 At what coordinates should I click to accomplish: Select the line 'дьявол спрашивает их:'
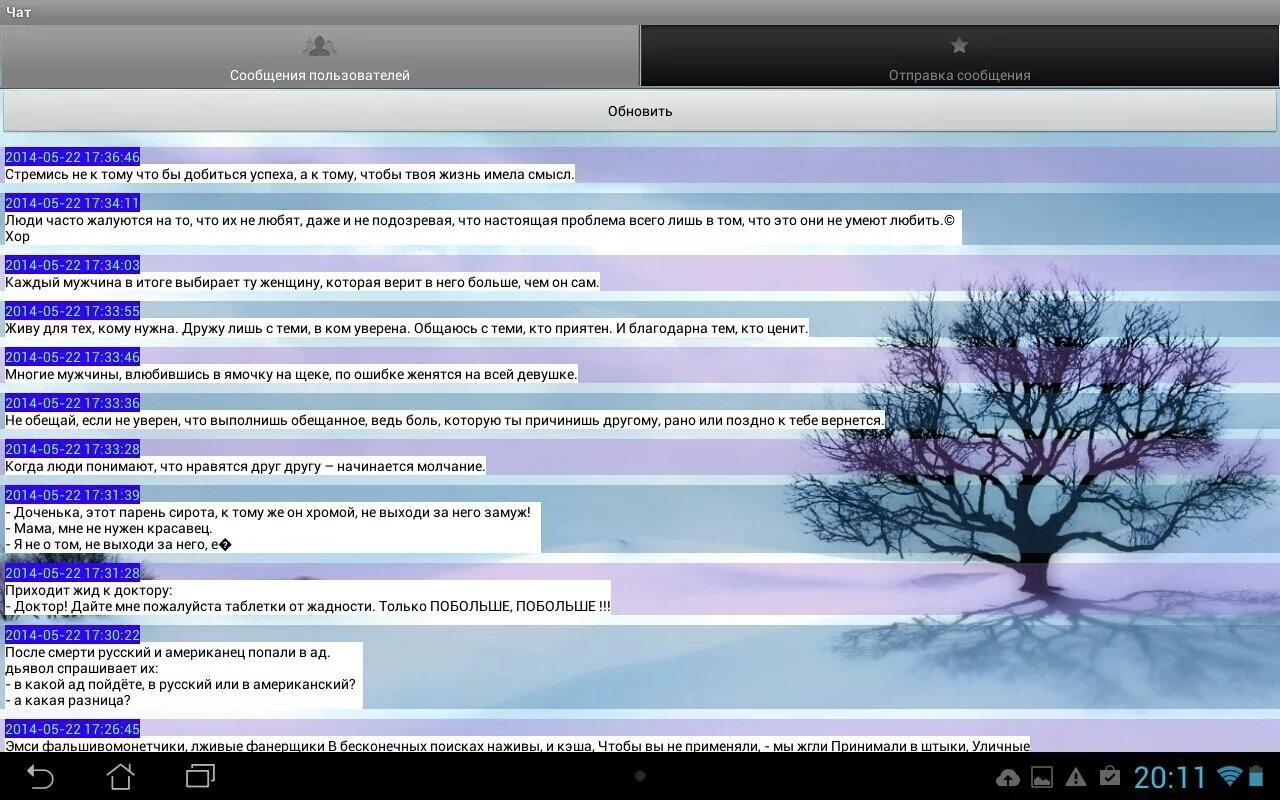82,668
